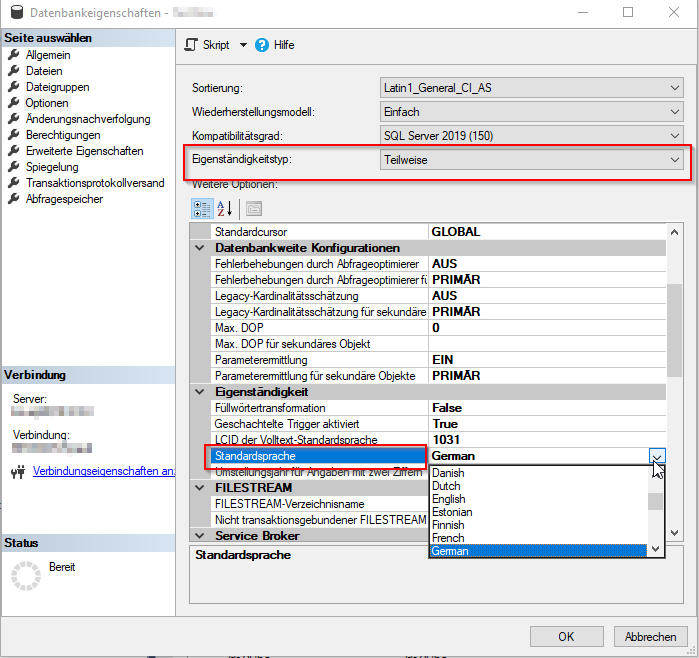
Task: Click the Abbrechen button
Action: (650, 636)
